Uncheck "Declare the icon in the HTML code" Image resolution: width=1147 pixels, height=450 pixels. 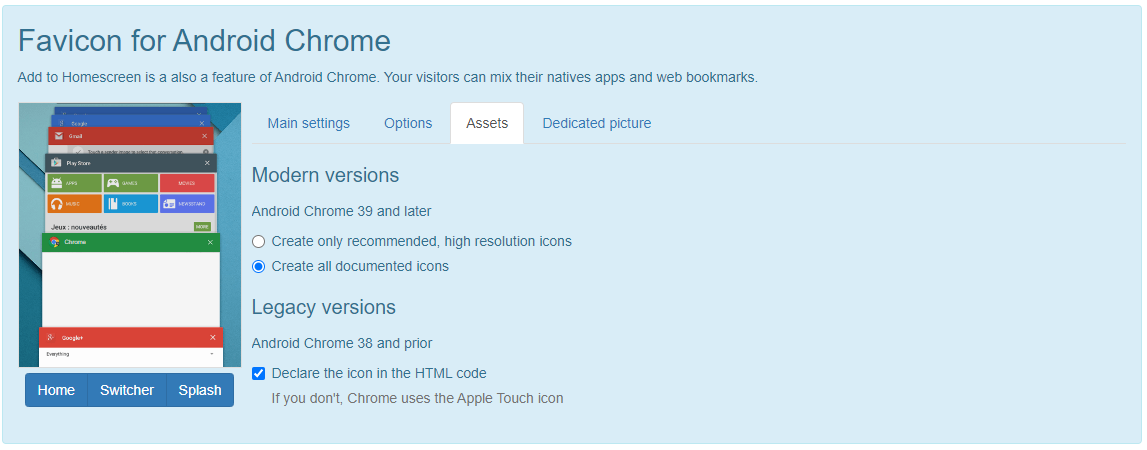coord(259,373)
